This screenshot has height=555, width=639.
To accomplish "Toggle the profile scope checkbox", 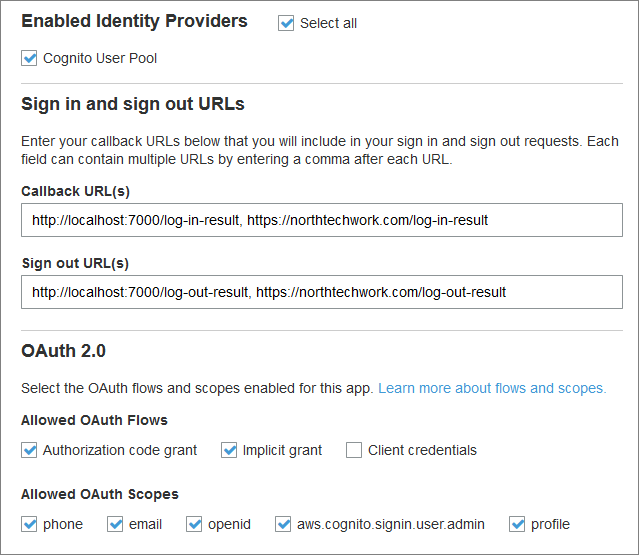I will click(517, 524).
